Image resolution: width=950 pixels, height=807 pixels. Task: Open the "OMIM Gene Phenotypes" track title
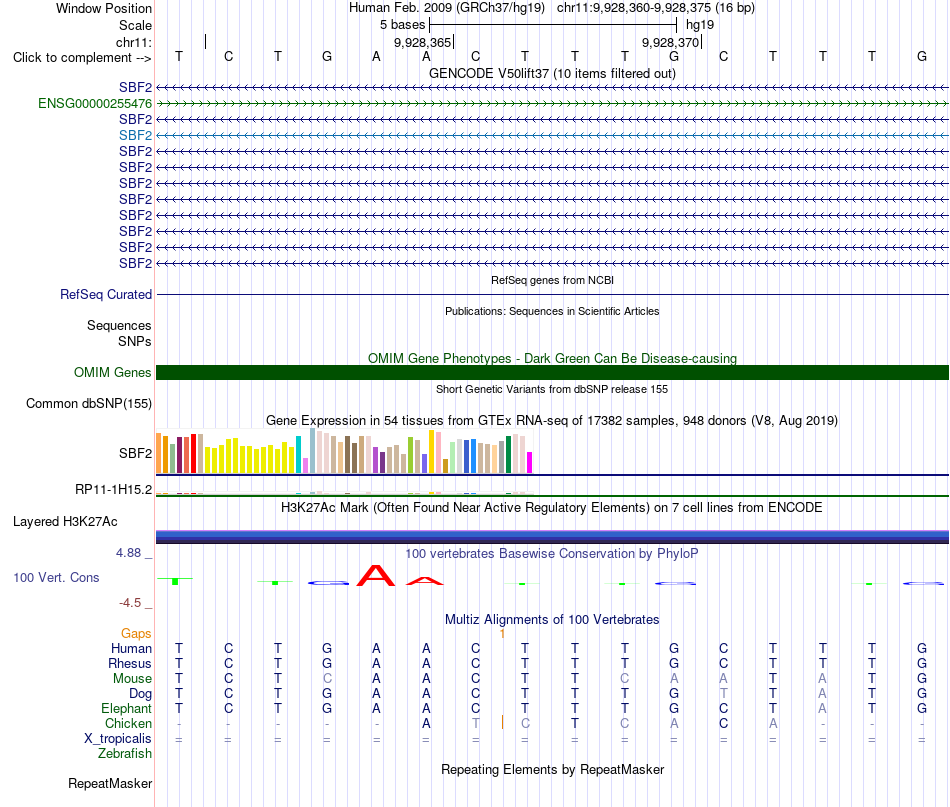pos(552,358)
